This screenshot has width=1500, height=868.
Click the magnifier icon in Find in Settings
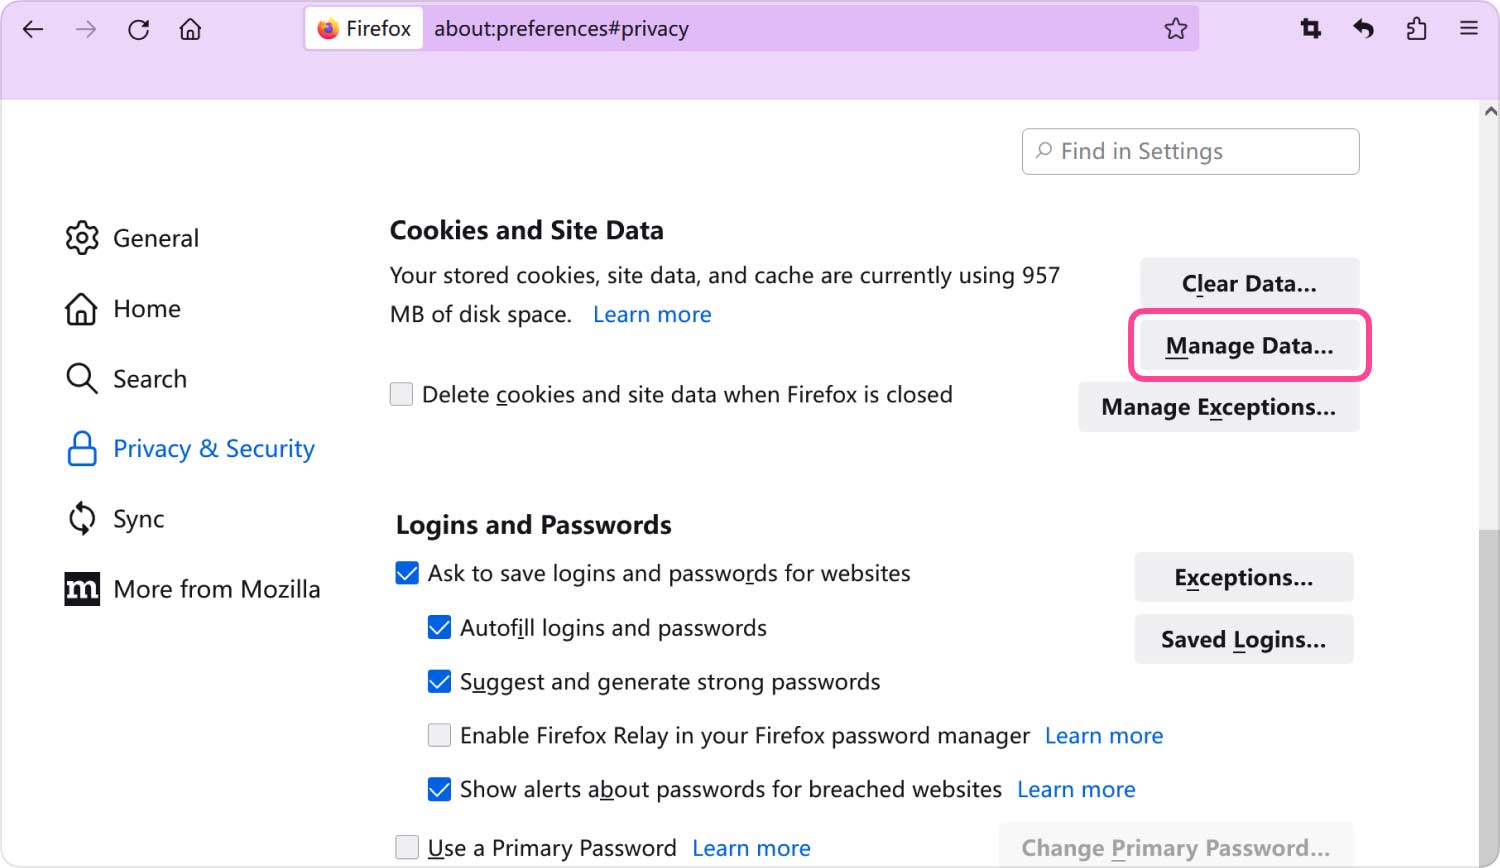coord(1044,150)
